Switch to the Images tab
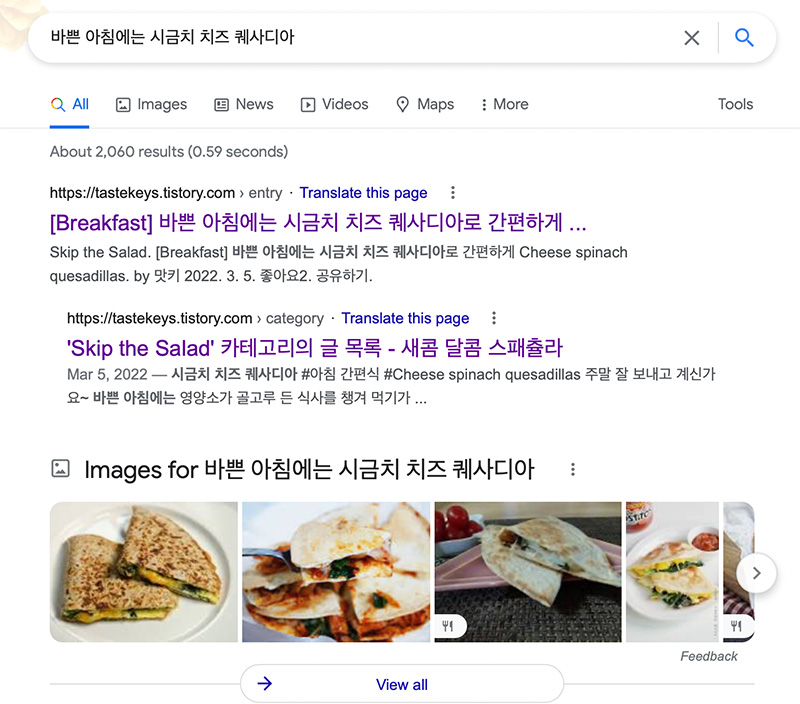Screen dimensions: 800x704 coord(152,104)
